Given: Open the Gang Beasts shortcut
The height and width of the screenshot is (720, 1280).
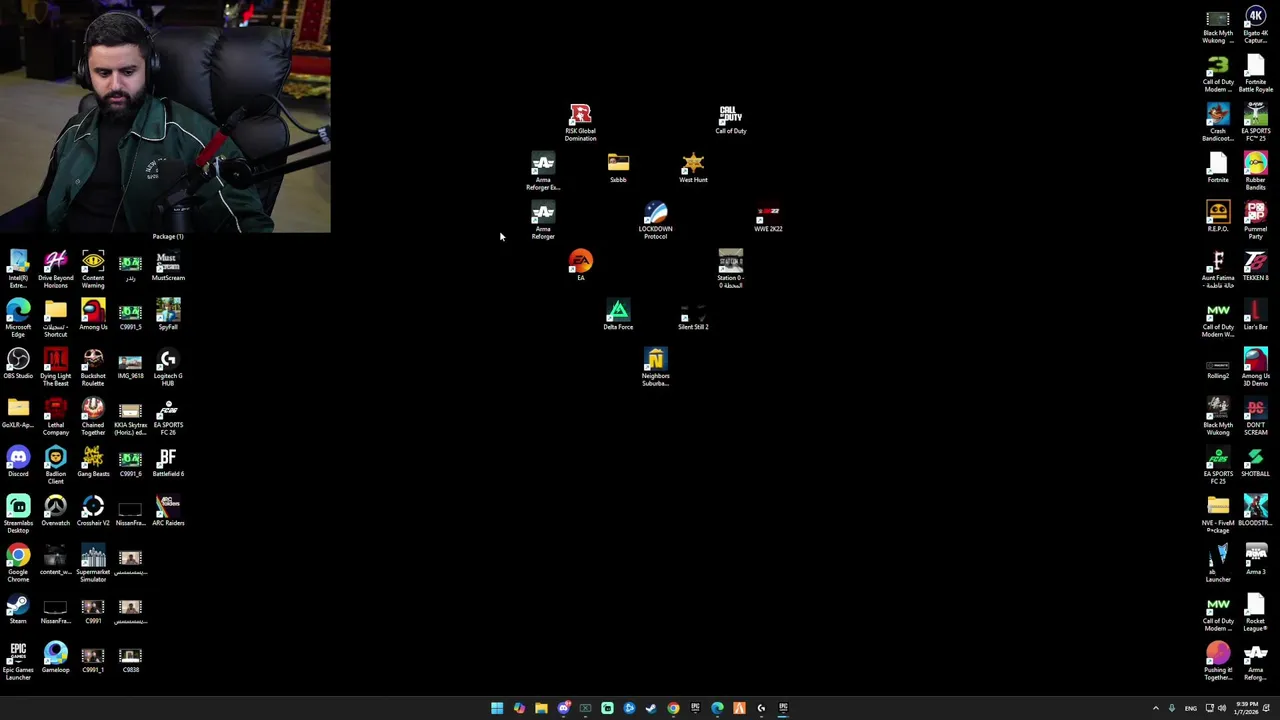Looking at the screenshot, I should click(93, 462).
